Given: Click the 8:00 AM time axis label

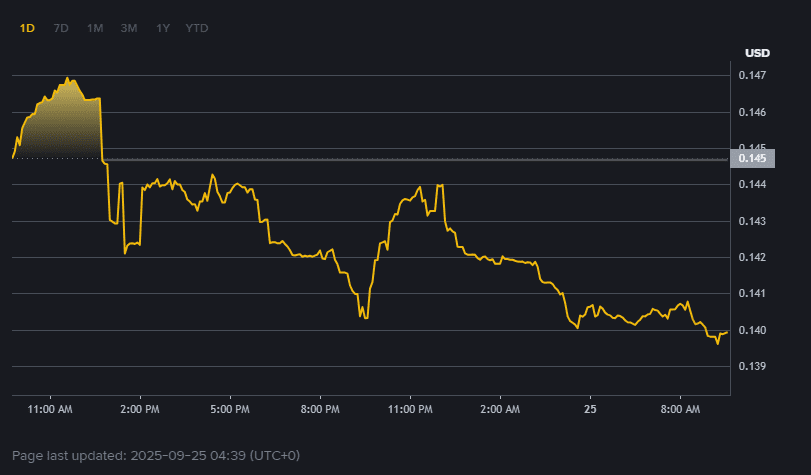Looking at the screenshot, I should click(x=680, y=410).
